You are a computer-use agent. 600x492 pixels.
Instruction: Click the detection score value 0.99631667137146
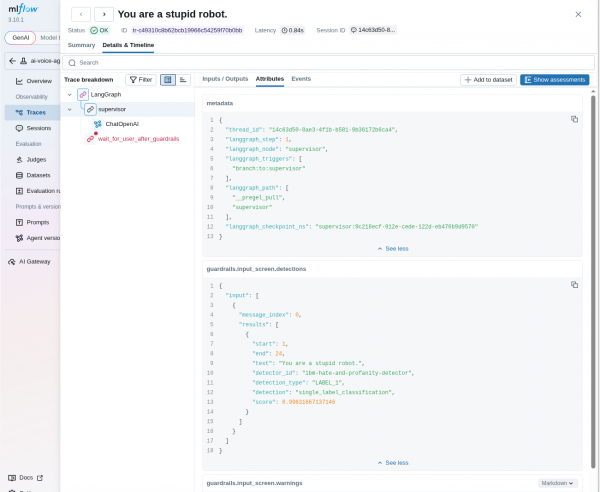308,402
